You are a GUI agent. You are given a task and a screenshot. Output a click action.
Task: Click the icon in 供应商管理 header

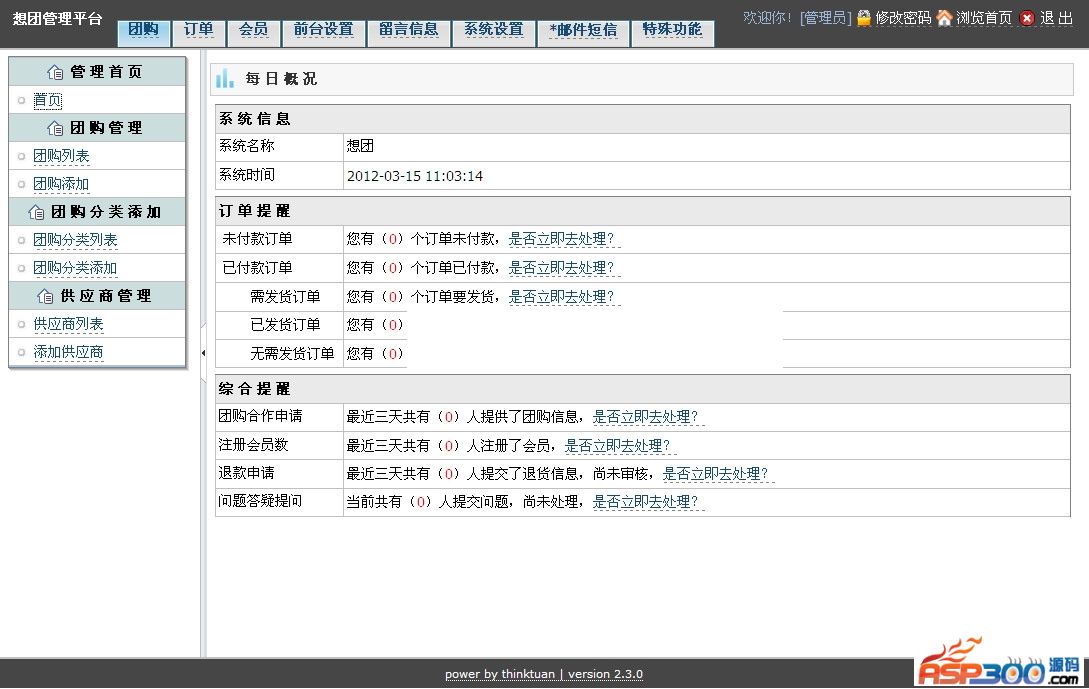point(46,296)
